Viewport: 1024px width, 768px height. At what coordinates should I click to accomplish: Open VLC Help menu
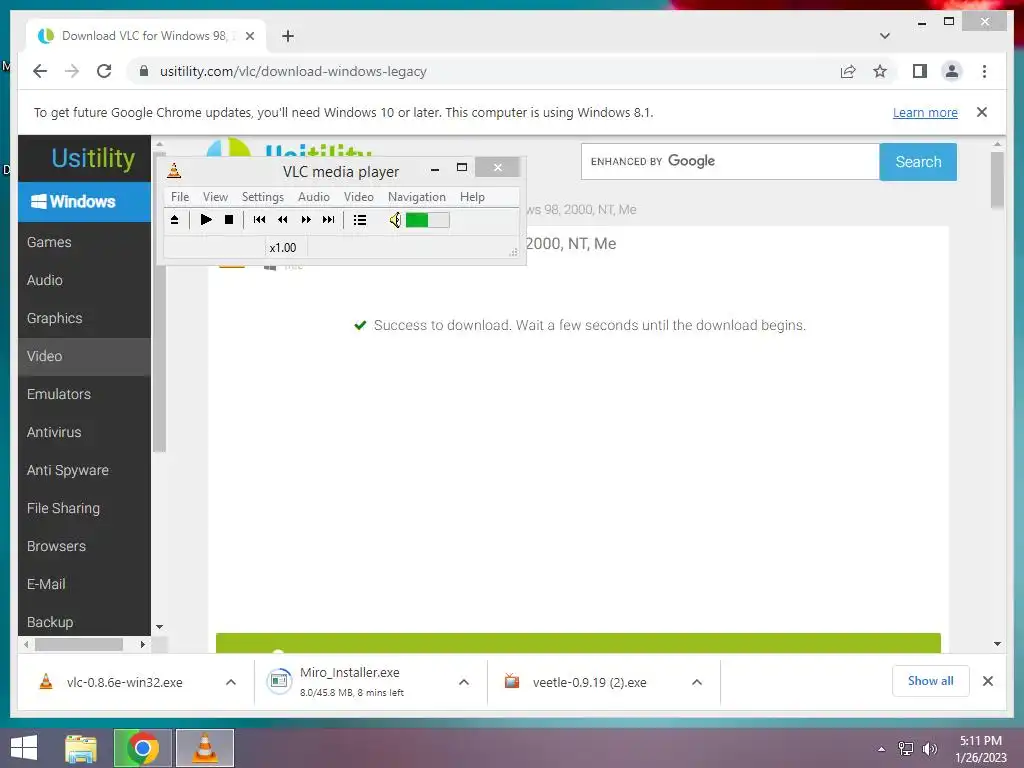coord(472,197)
